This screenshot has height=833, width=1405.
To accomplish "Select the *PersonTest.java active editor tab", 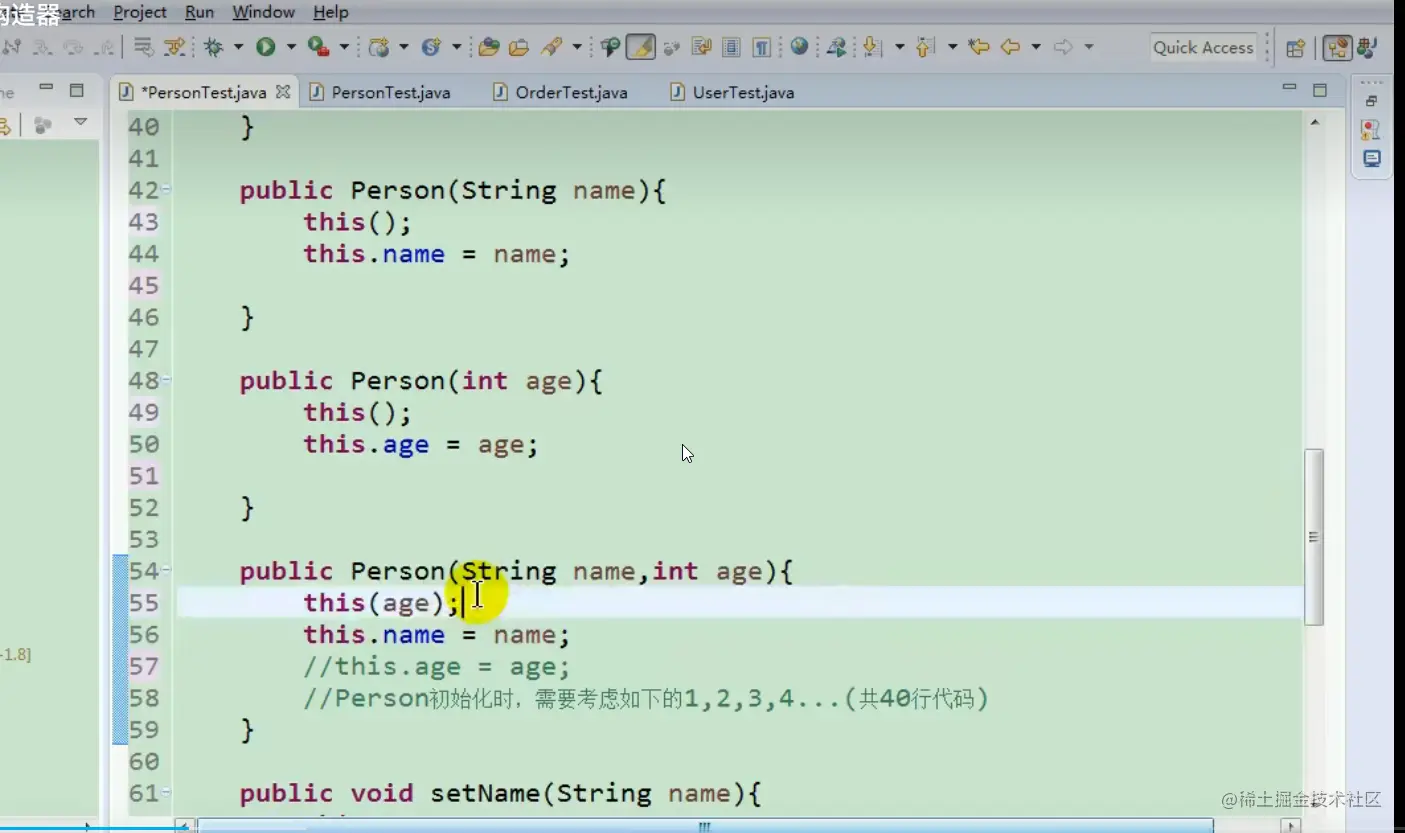I will click(x=203, y=92).
